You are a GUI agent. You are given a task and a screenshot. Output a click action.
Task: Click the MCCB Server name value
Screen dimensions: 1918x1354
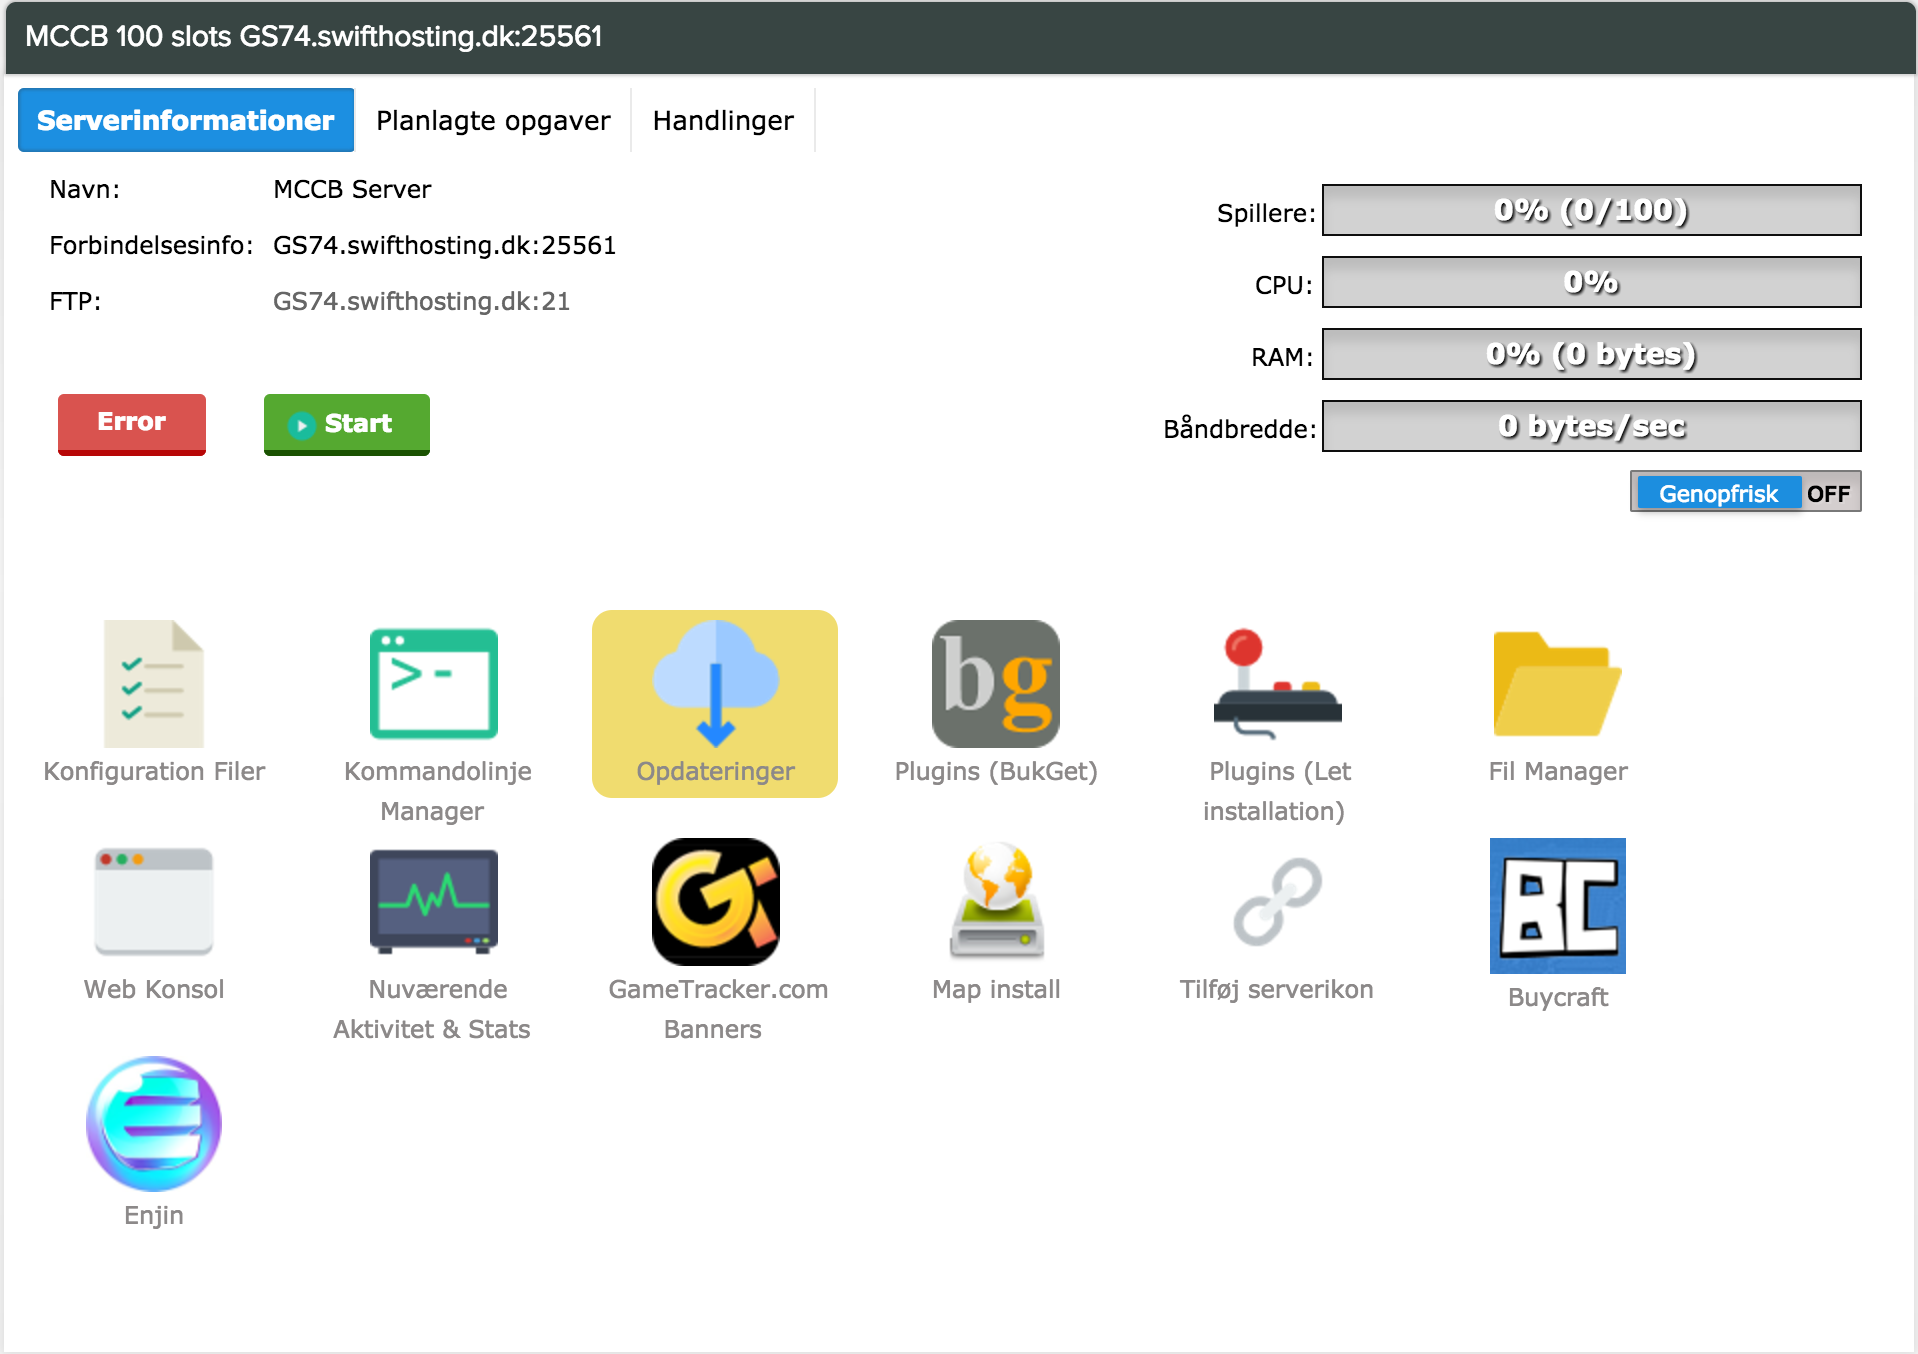coord(352,189)
